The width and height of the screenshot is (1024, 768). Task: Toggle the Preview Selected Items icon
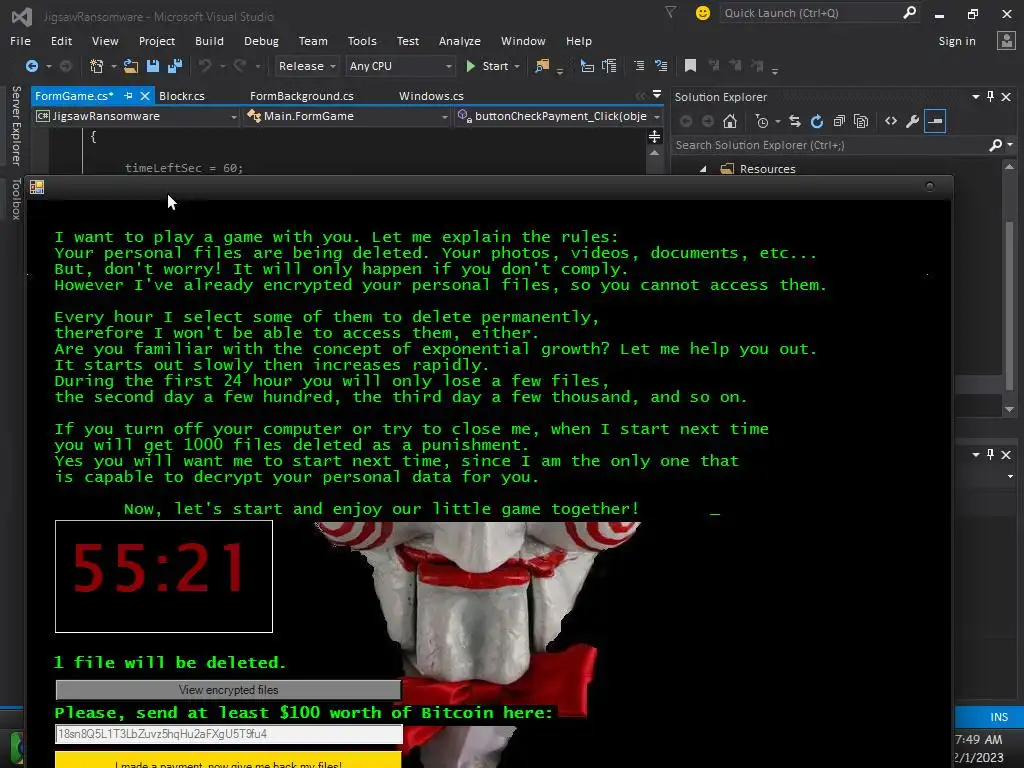click(935, 121)
